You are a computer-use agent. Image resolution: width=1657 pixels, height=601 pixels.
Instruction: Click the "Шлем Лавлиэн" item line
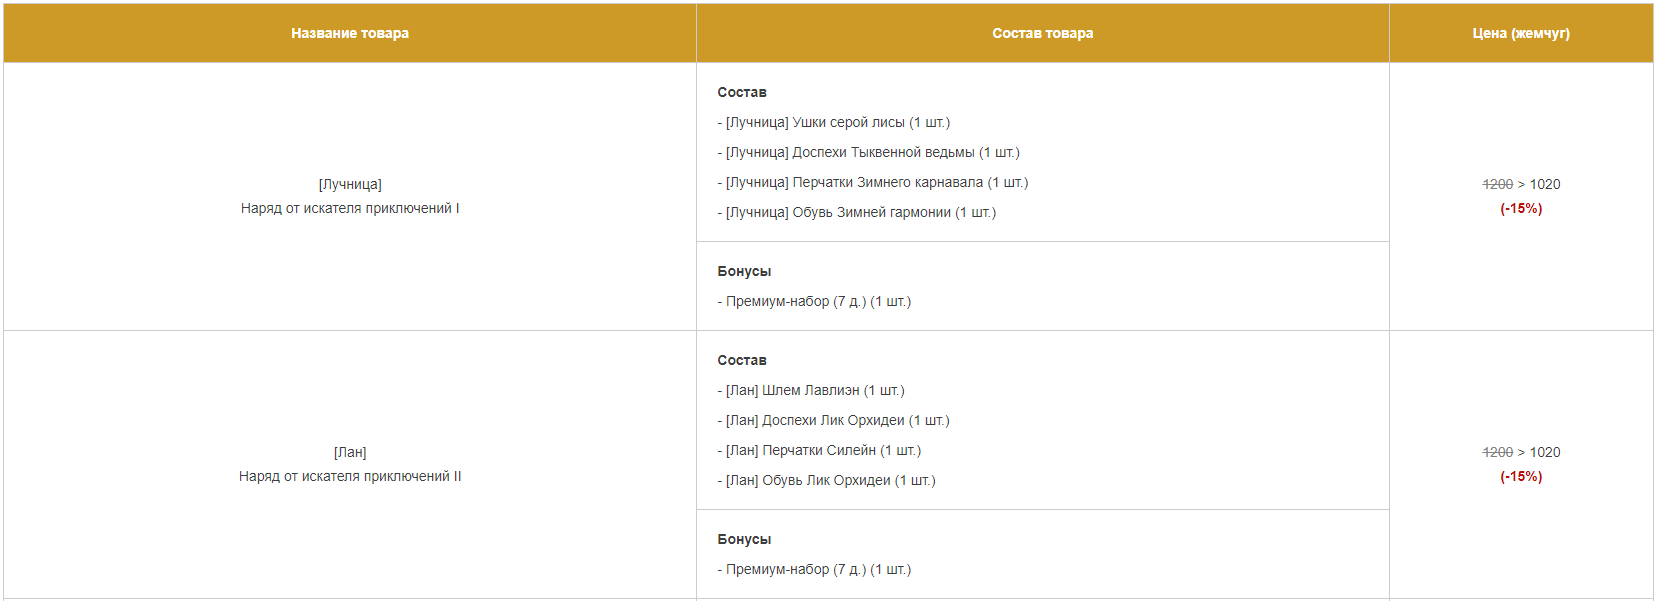click(x=810, y=390)
